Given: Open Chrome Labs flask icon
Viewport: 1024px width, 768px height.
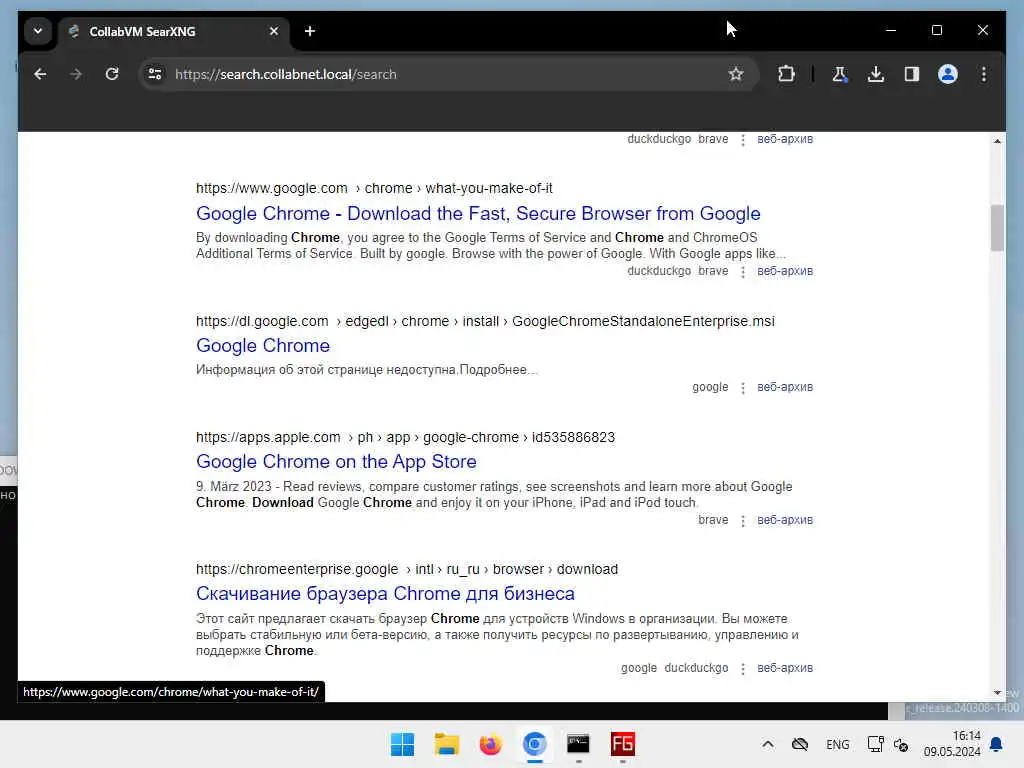Looking at the screenshot, I should point(840,74).
